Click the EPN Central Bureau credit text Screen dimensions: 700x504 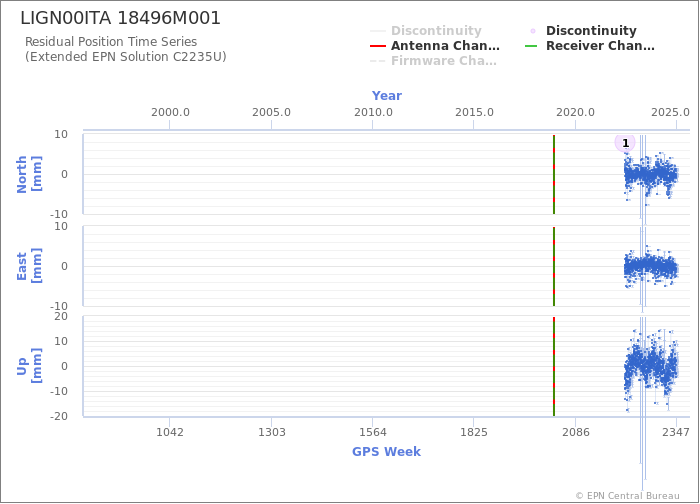[628, 496]
